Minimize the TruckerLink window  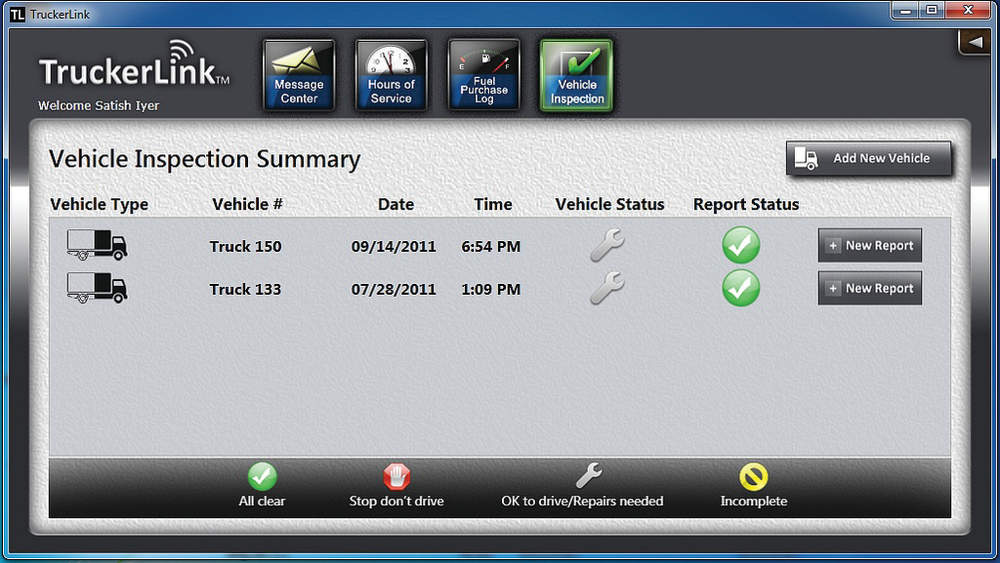[x=906, y=10]
